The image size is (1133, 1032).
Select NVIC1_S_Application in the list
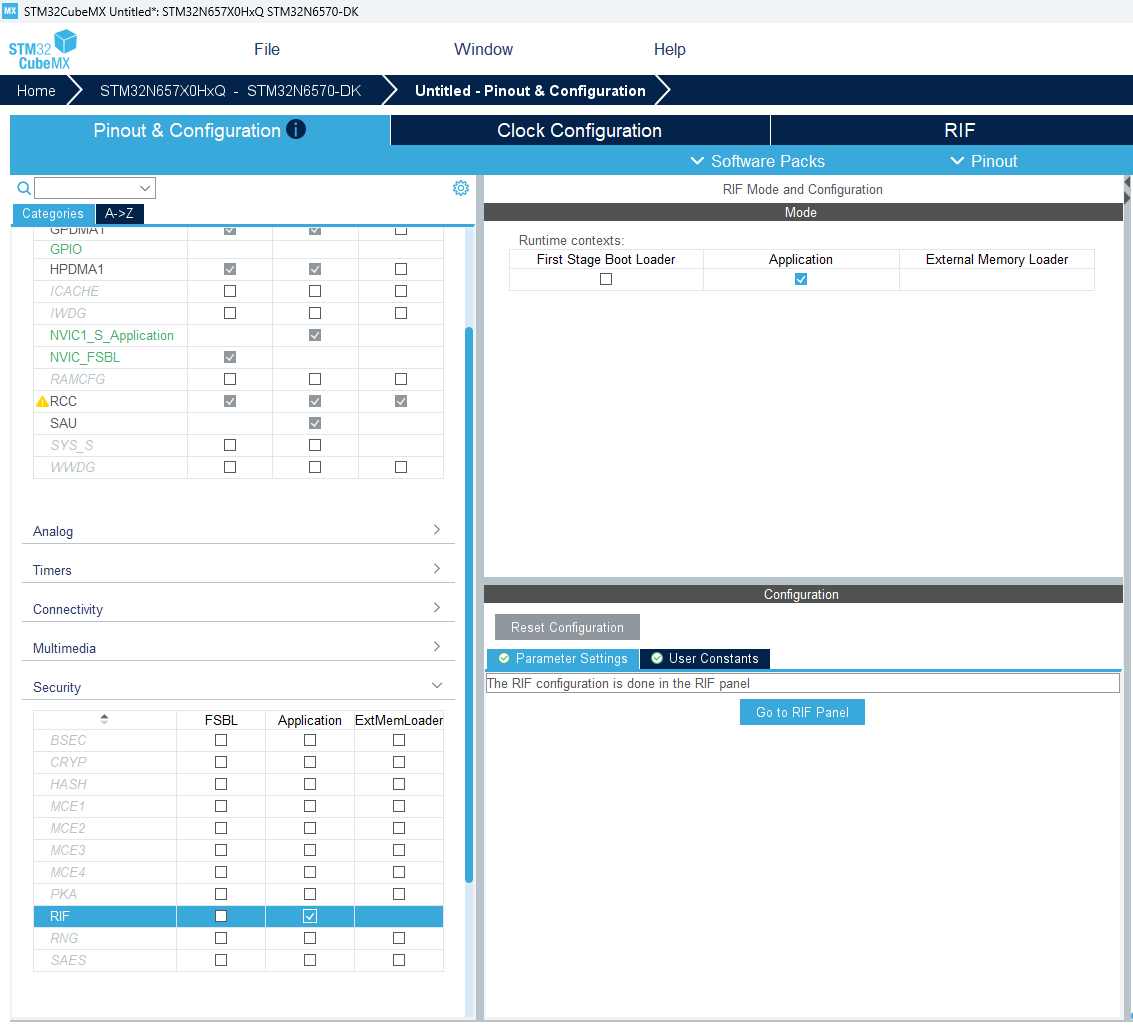point(111,335)
